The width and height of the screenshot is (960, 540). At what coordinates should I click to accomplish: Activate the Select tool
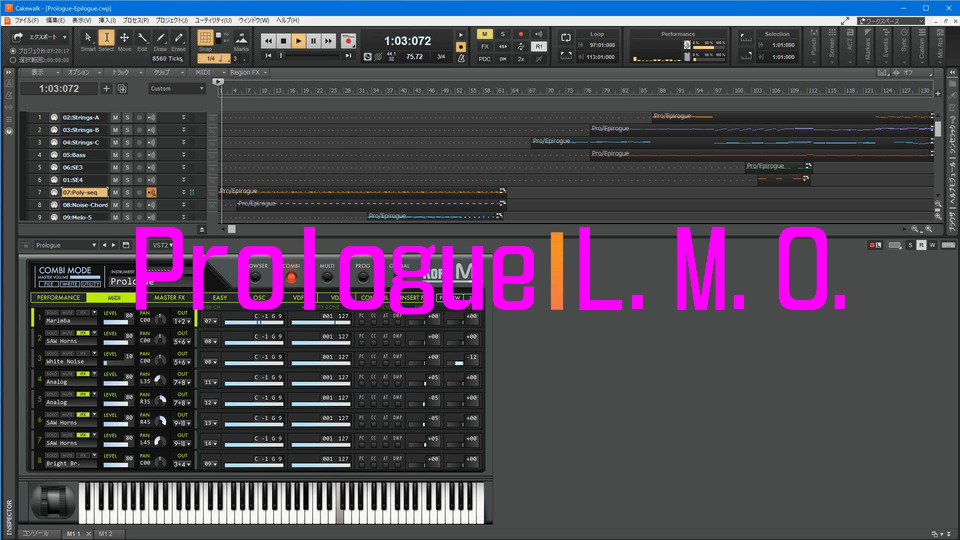pyautogui.click(x=106, y=40)
